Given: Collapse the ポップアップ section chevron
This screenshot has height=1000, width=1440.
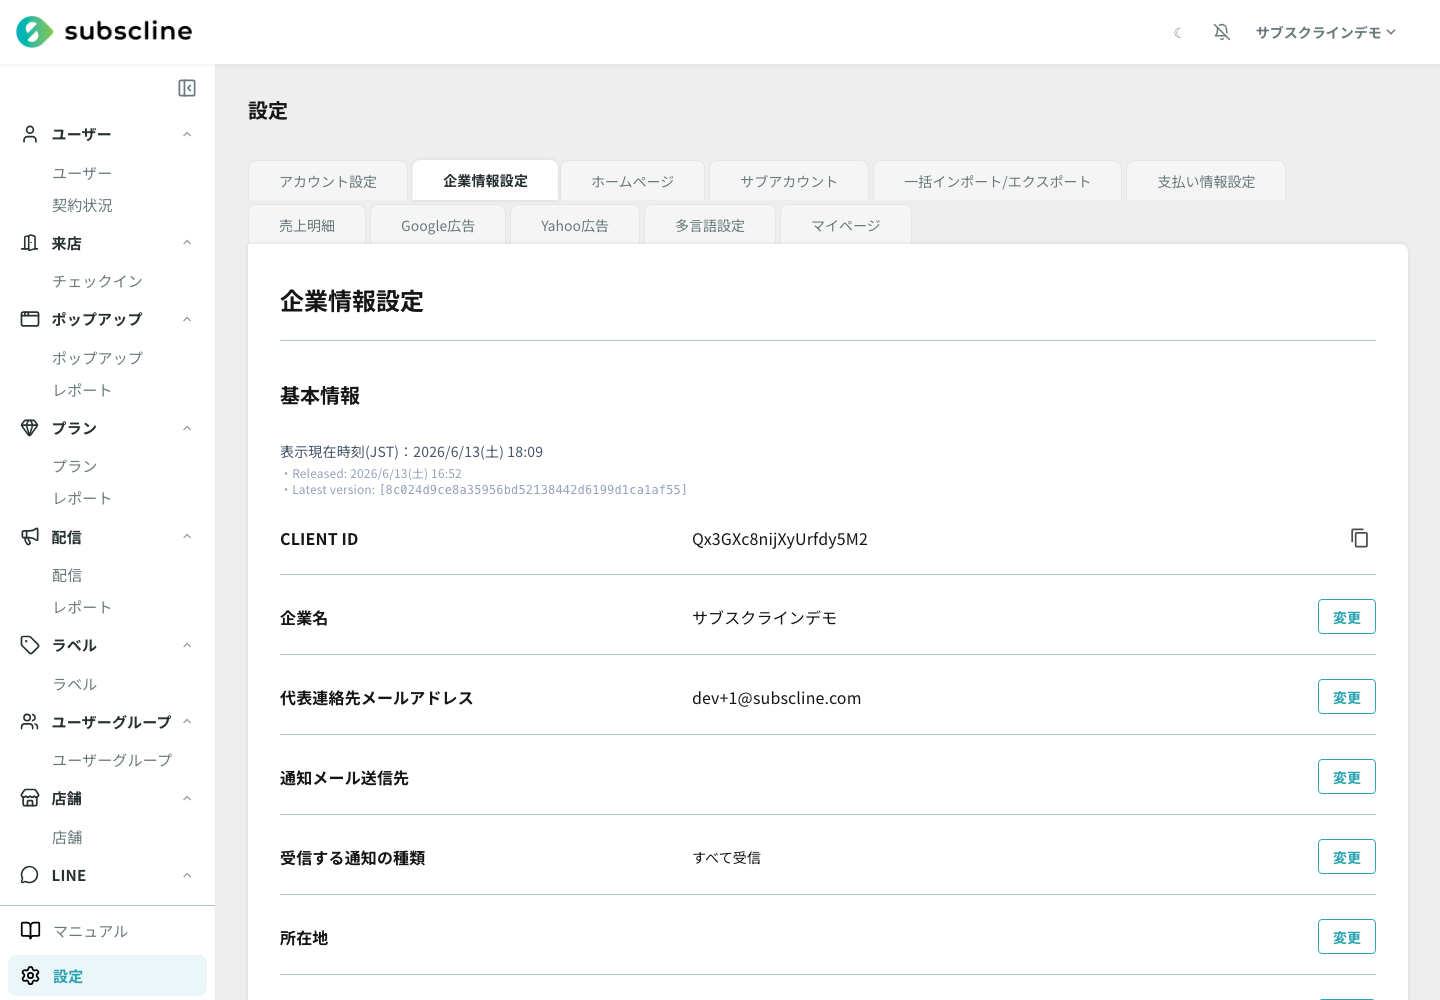Looking at the screenshot, I should 187,319.
